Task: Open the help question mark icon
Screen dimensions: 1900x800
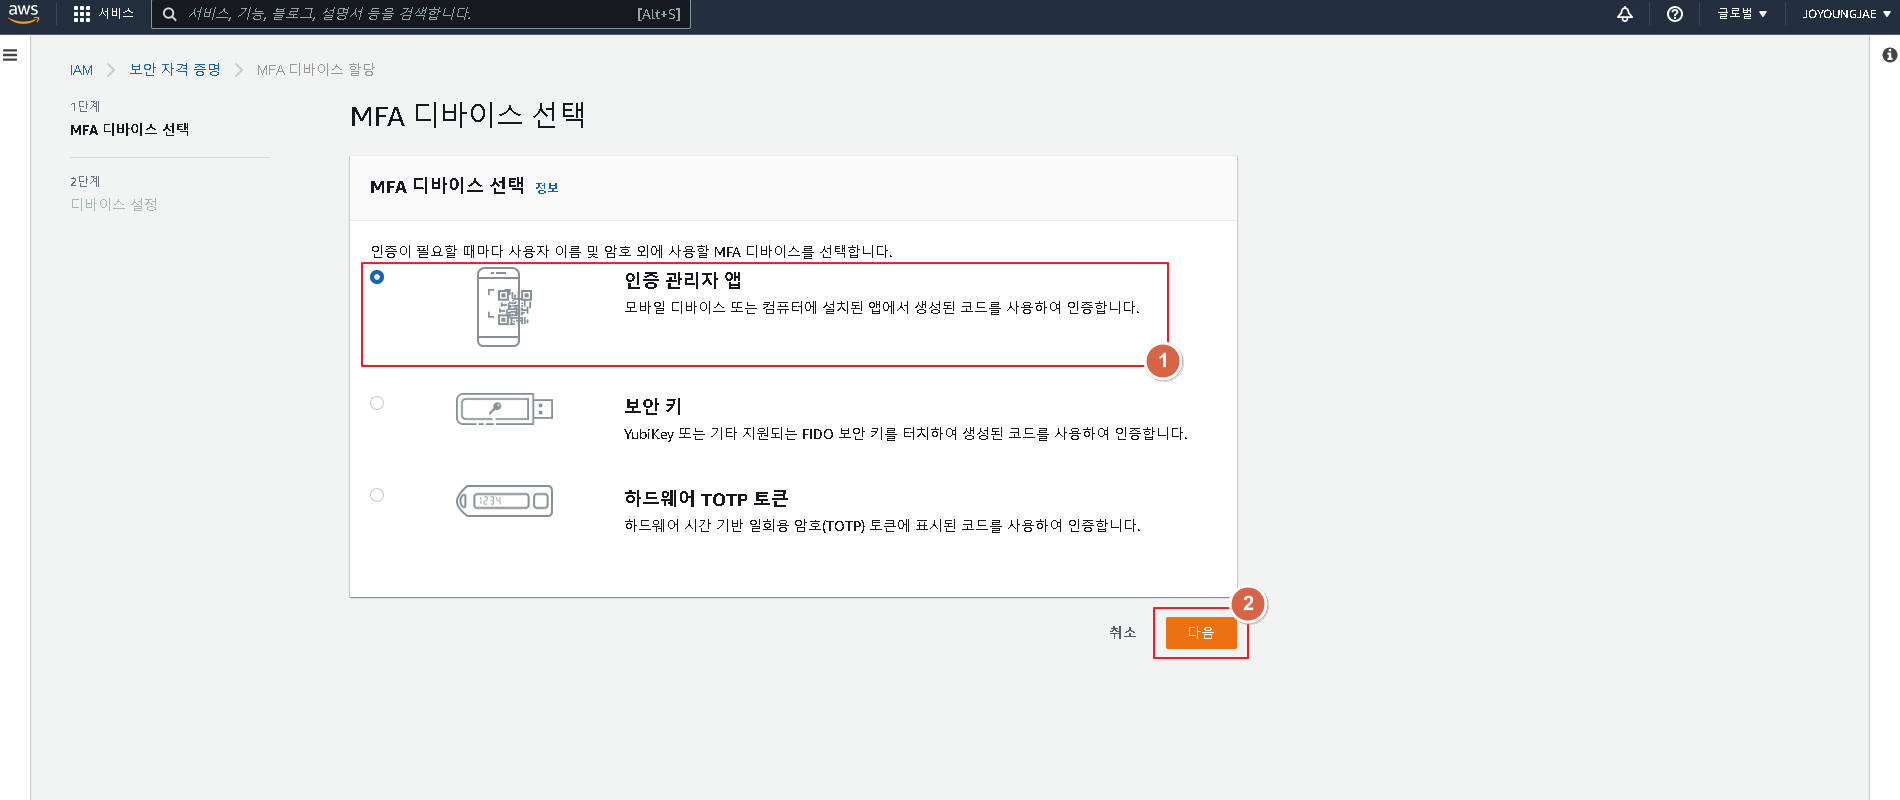Action: point(1675,14)
